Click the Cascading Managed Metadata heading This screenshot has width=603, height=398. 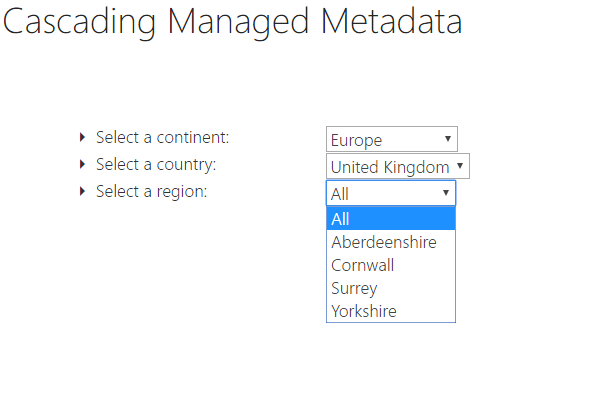232,22
